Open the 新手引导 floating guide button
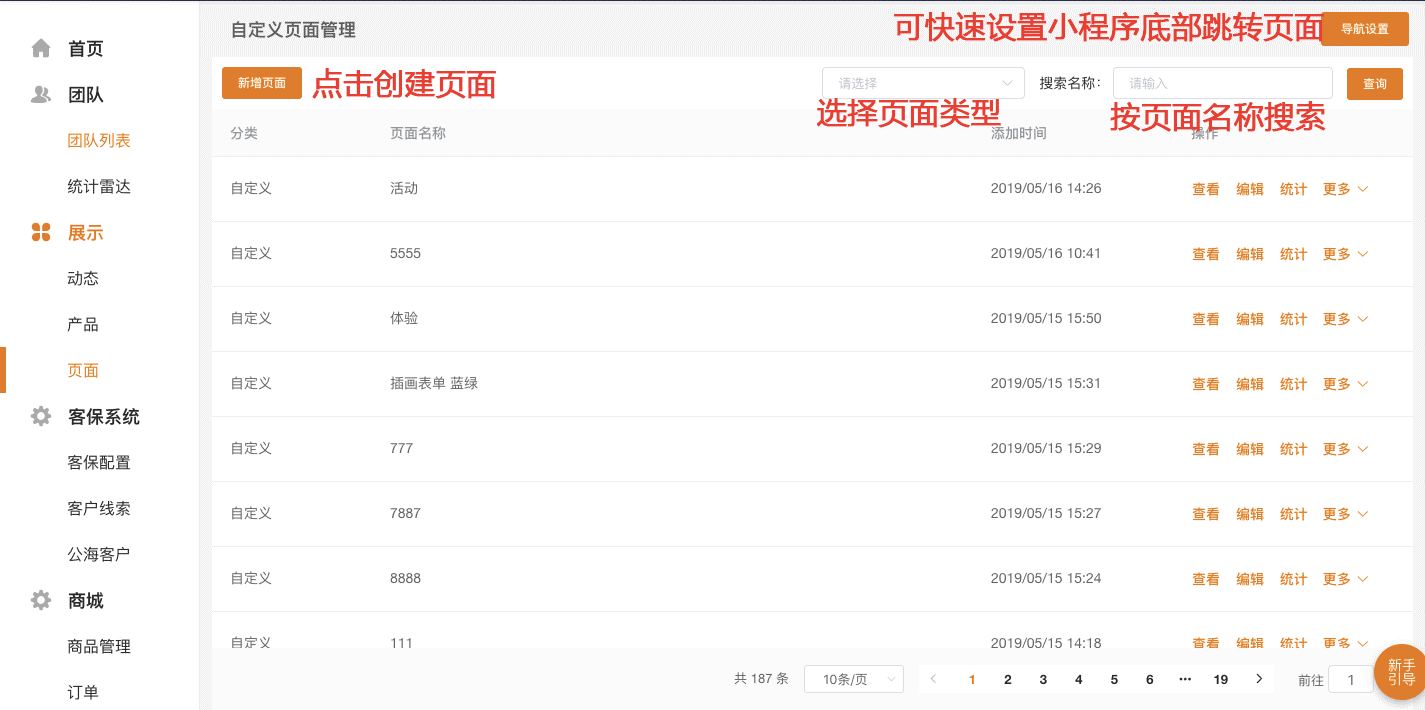Screen dimensions: 1425x710 pos(1401,672)
